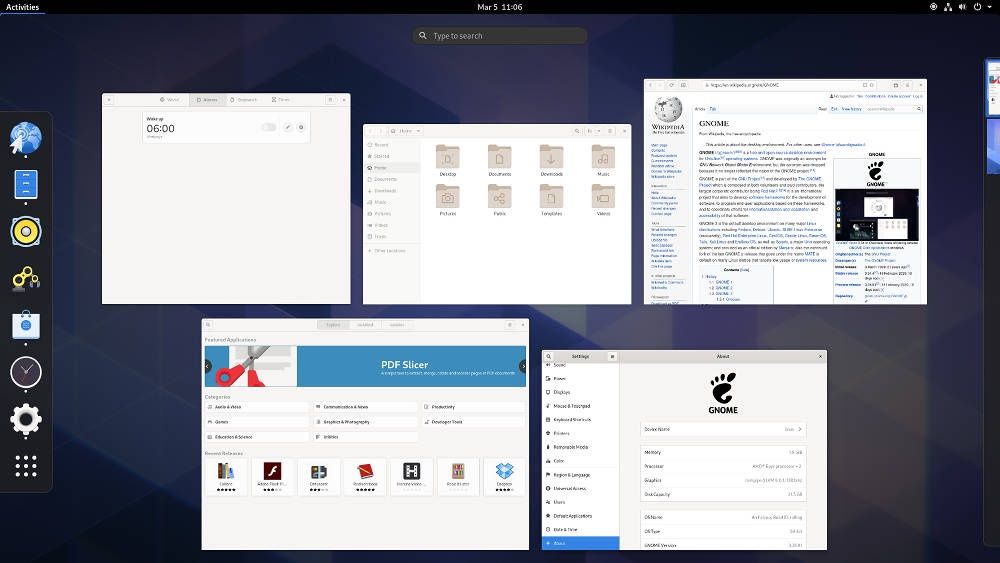
Task: Toggle the 06:00 Wake up alarm switch
Action: pos(268,128)
